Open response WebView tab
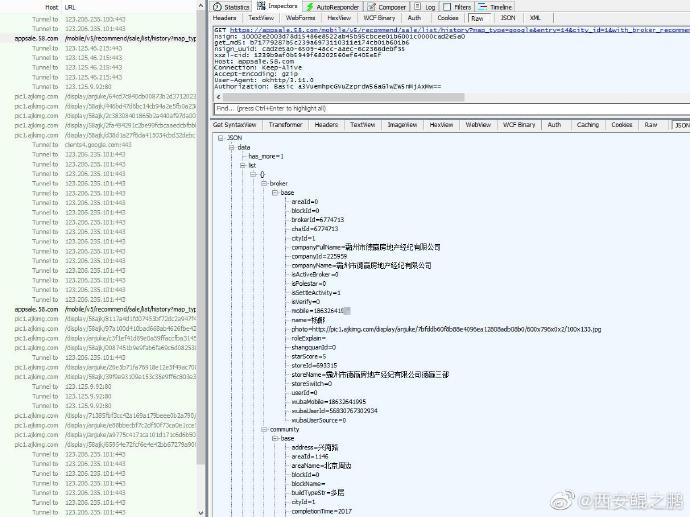Viewport: 690px width, 517px height. tap(478, 125)
